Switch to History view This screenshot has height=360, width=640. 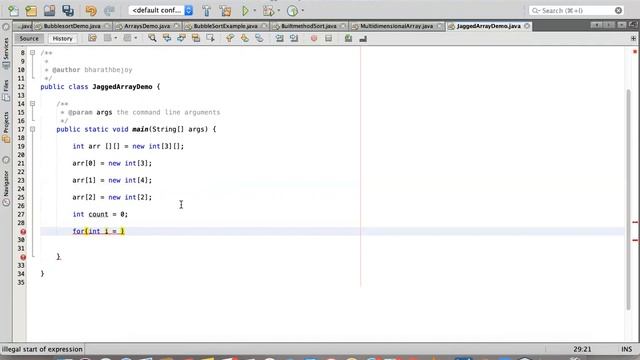click(62, 38)
